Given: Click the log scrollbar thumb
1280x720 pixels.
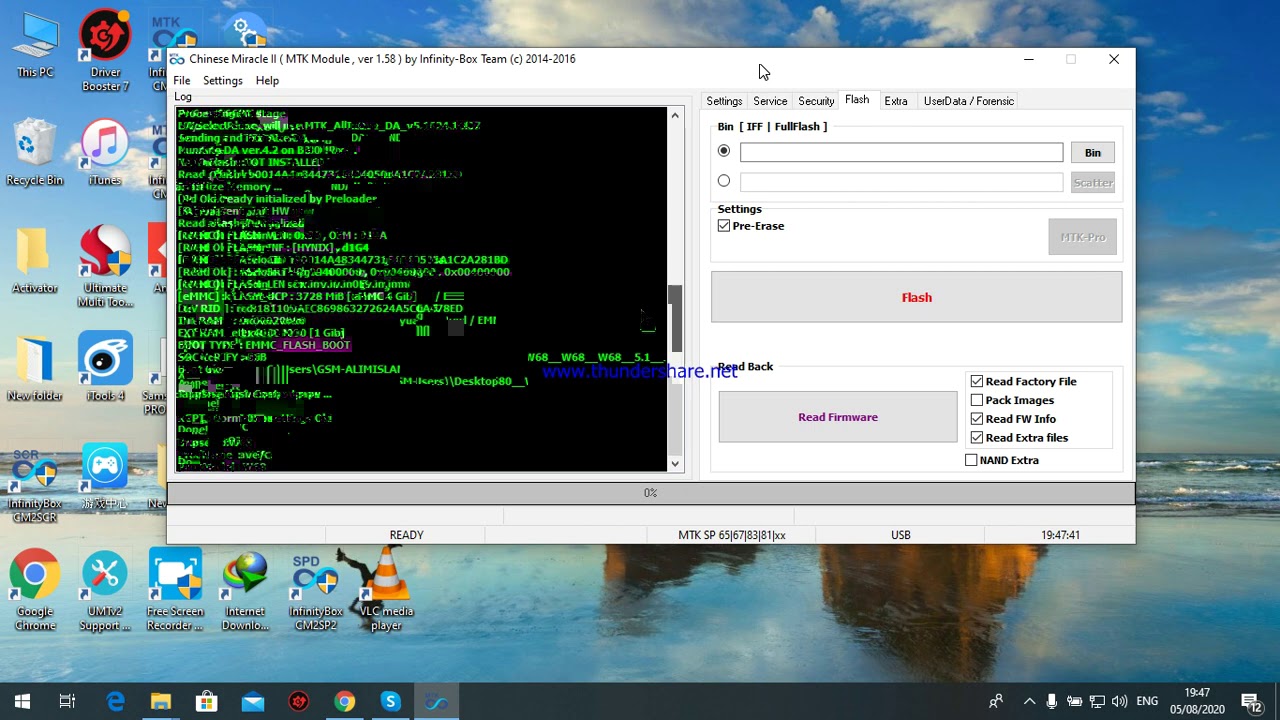Looking at the screenshot, I should 675,318.
